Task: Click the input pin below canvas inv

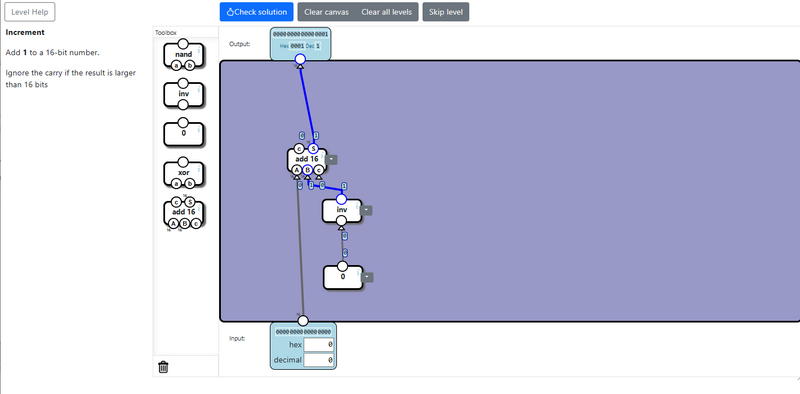Action: 341,220
